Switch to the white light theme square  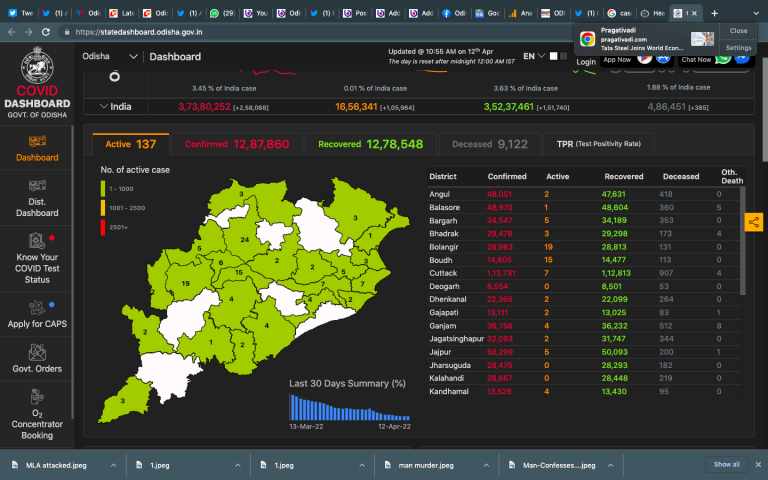552,56
